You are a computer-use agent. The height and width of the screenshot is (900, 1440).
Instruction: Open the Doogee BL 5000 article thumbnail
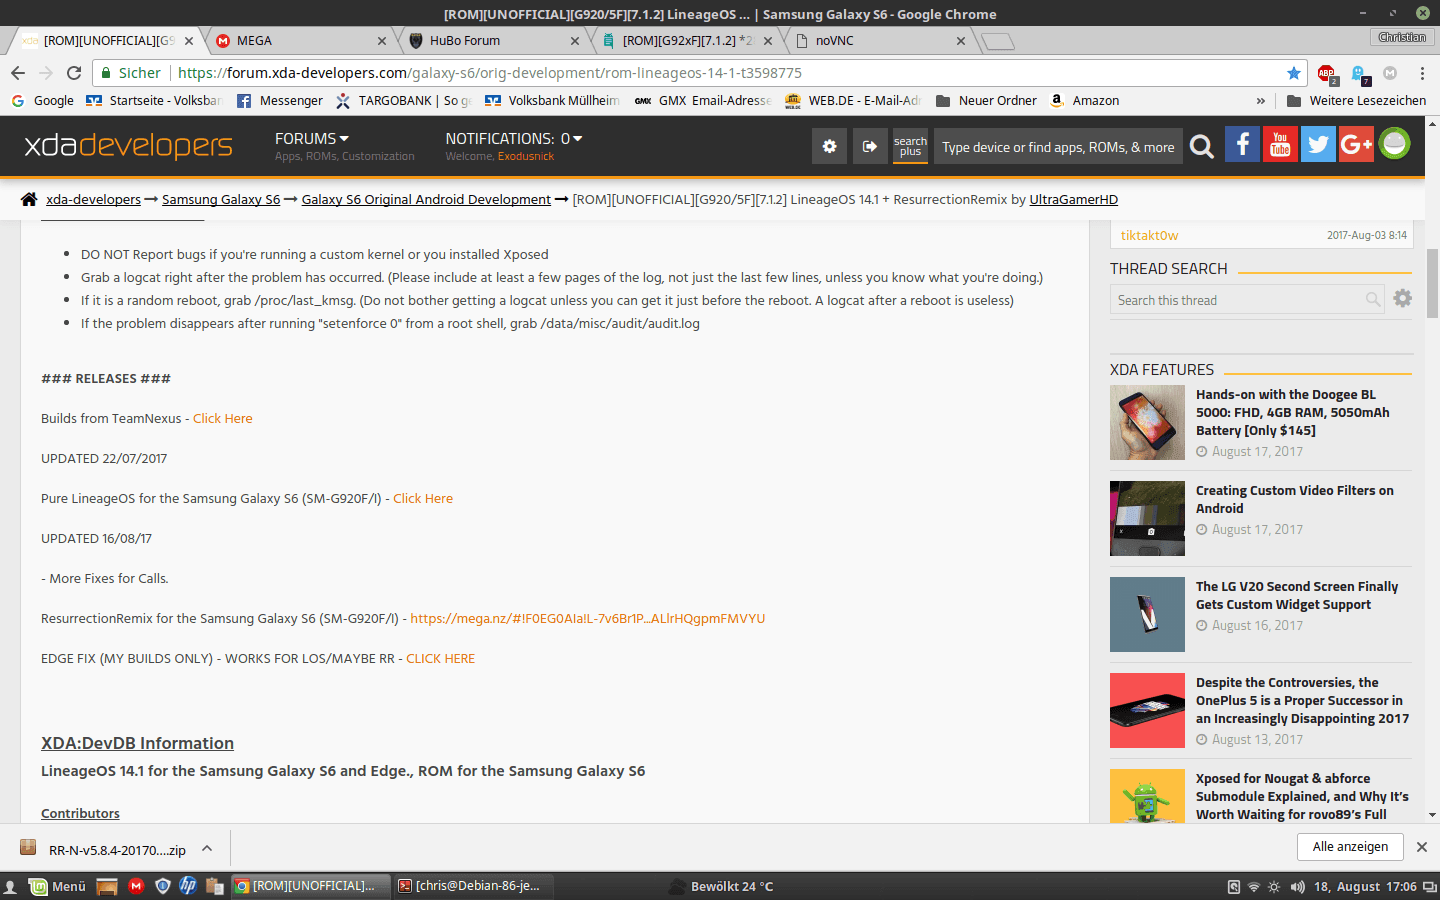pyautogui.click(x=1147, y=423)
